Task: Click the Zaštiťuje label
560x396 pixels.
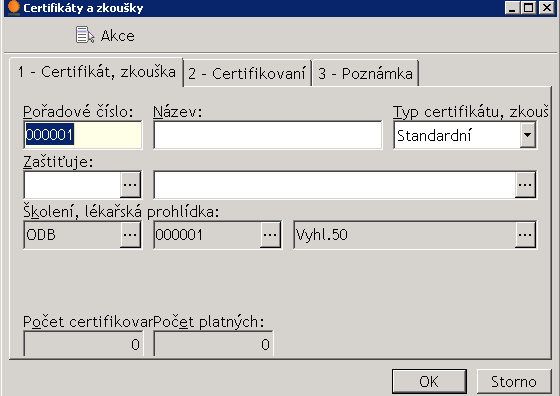Action: pos(58,162)
